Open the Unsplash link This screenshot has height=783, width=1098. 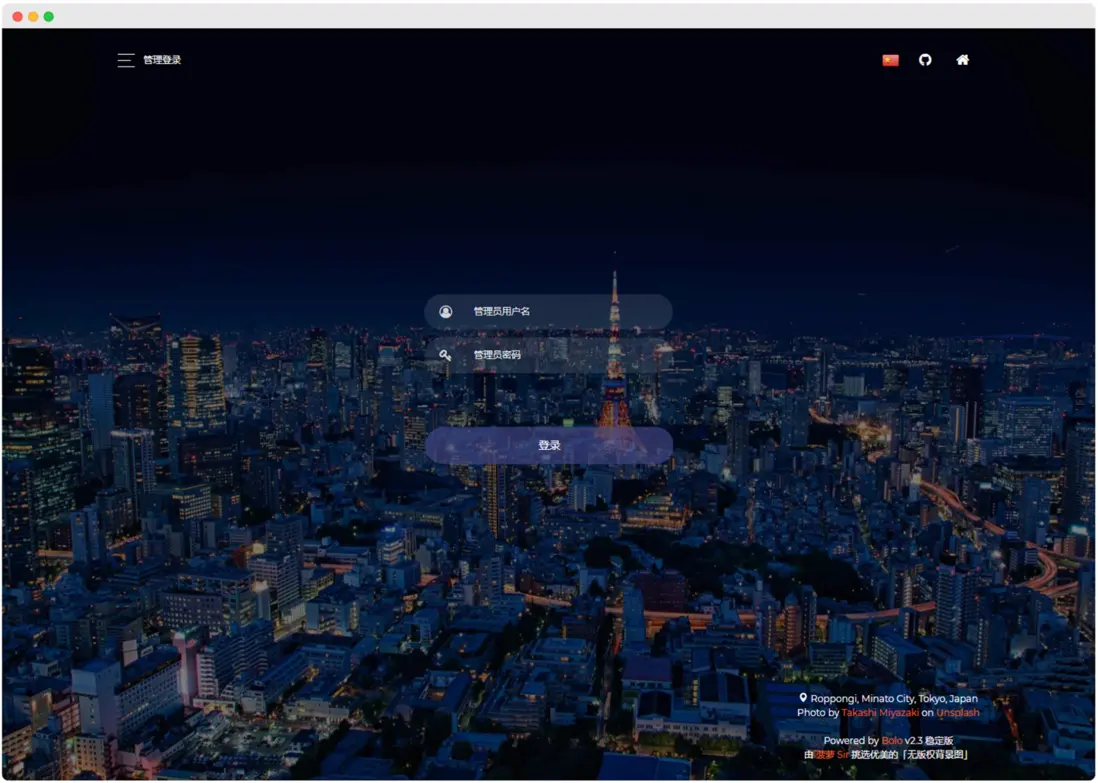(x=958, y=713)
